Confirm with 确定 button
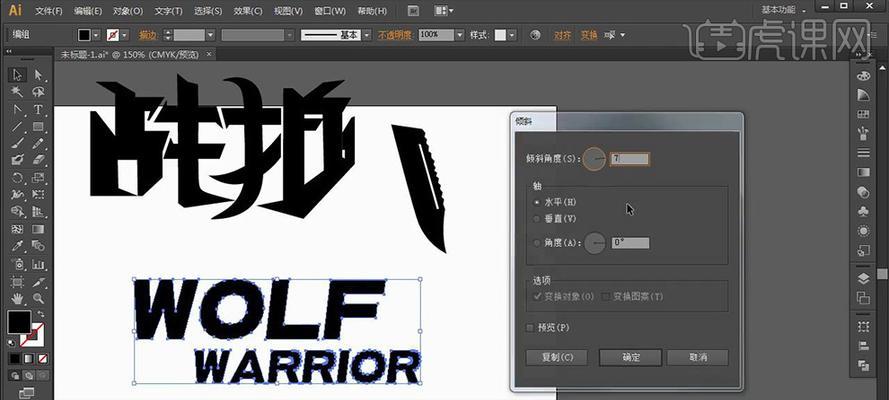Image resolution: width=889 pixels, height=400 pixels. tap(630, 358)
